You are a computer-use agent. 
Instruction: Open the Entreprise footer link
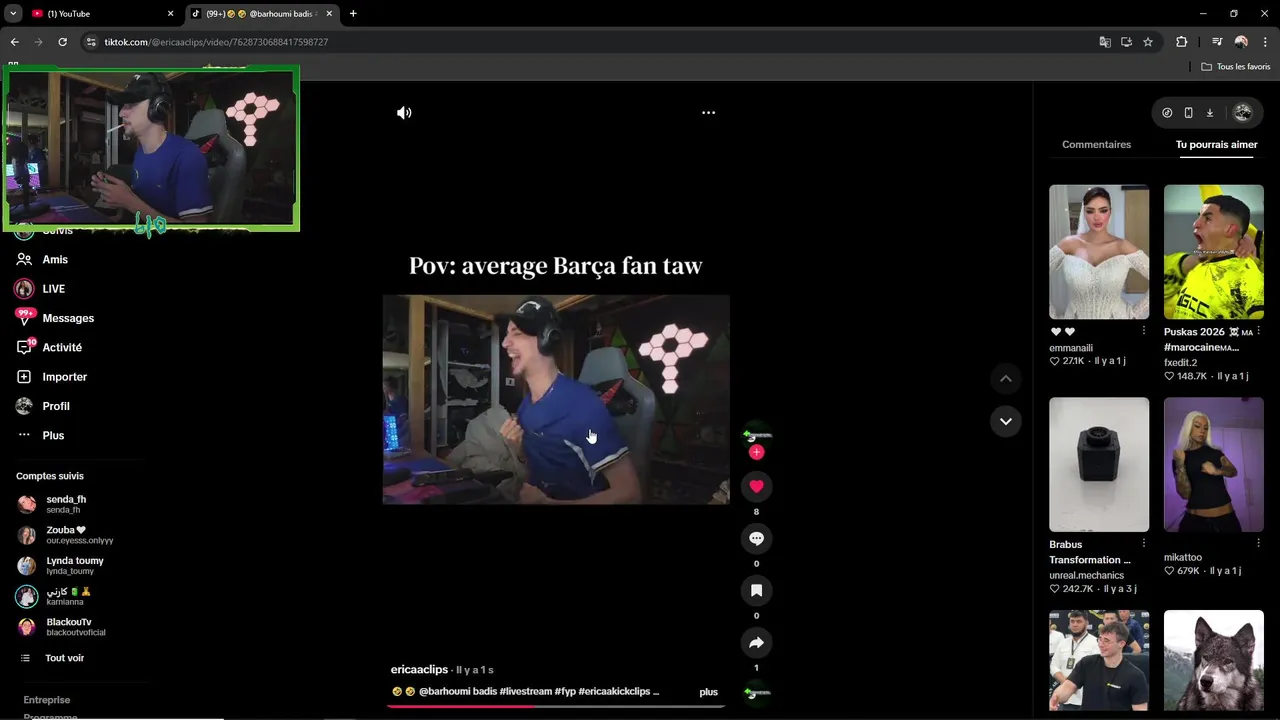(46, 700)
